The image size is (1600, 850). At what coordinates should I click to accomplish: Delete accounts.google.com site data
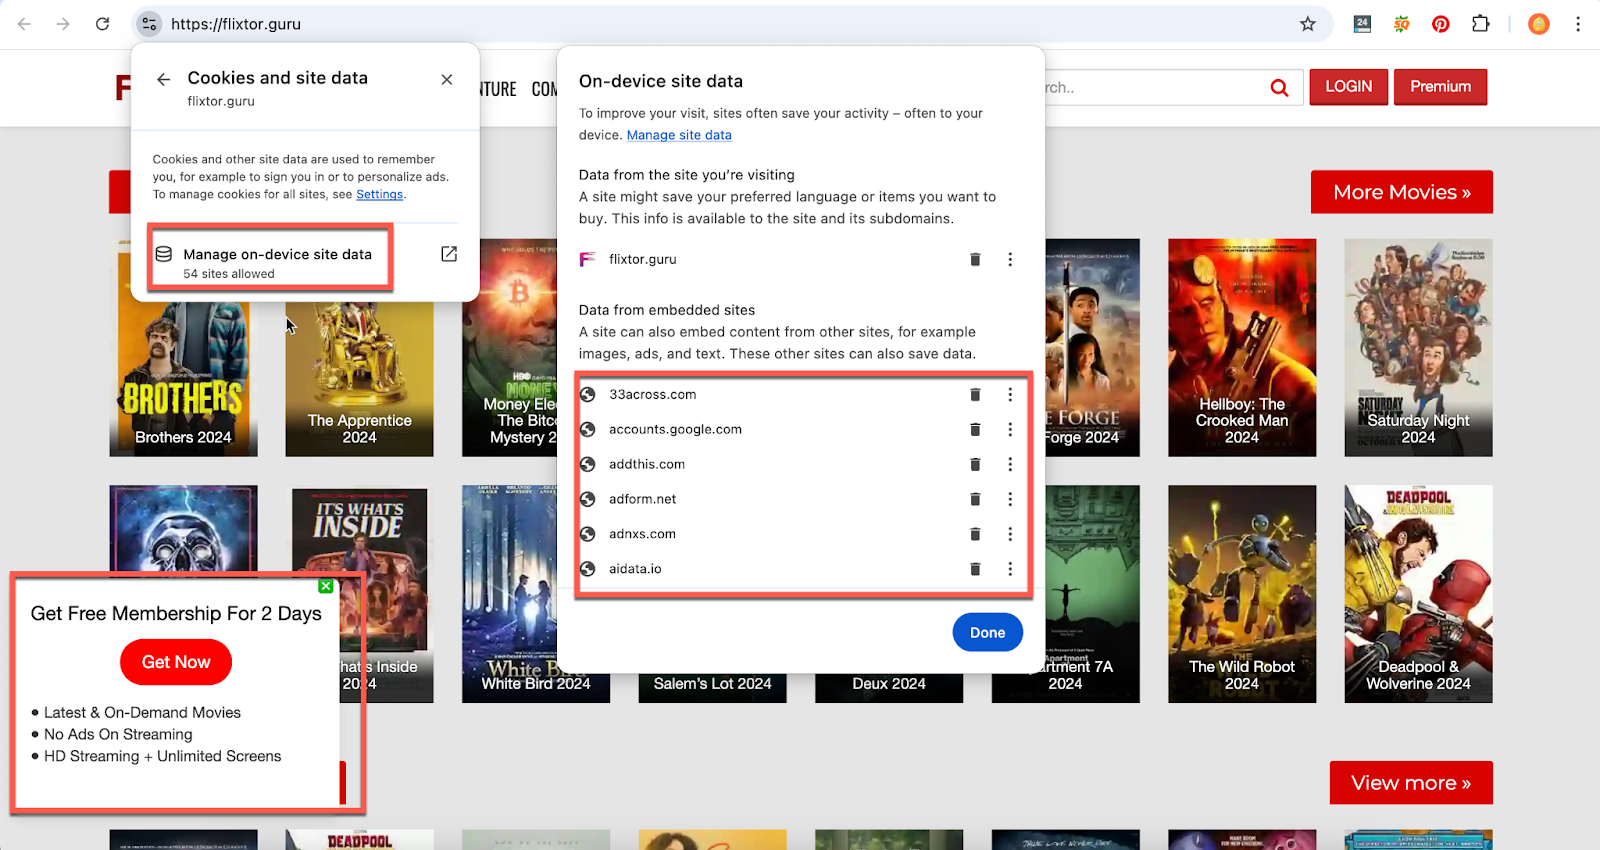click(x=975, y=429)
